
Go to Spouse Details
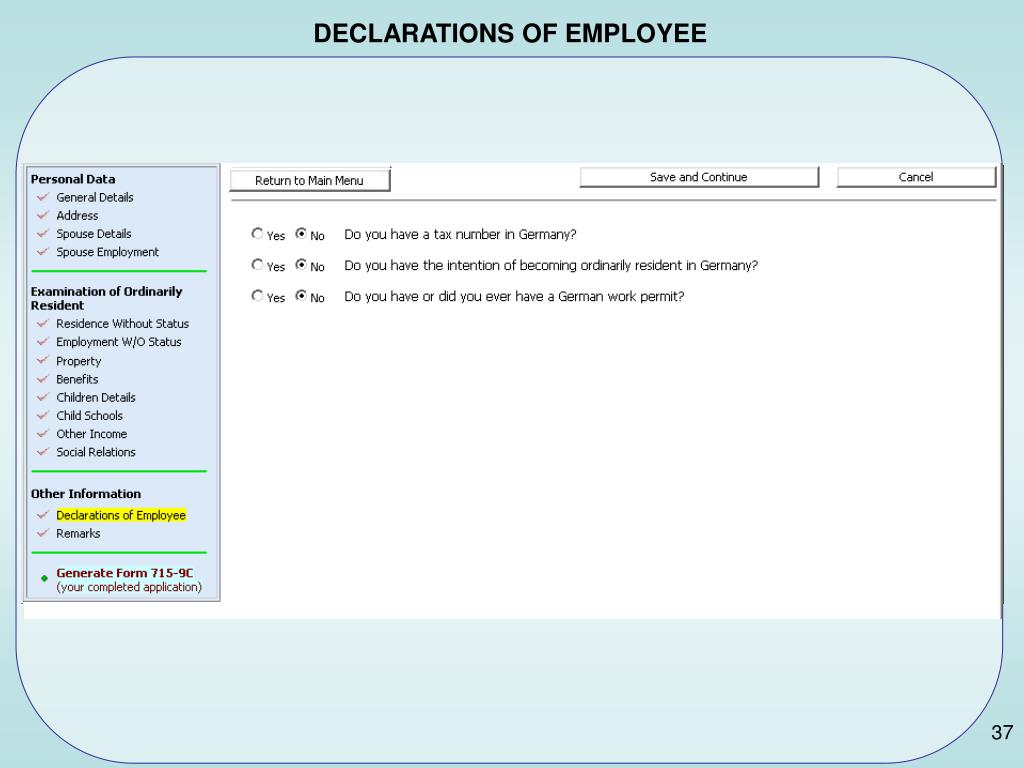[x=93, y=234]
